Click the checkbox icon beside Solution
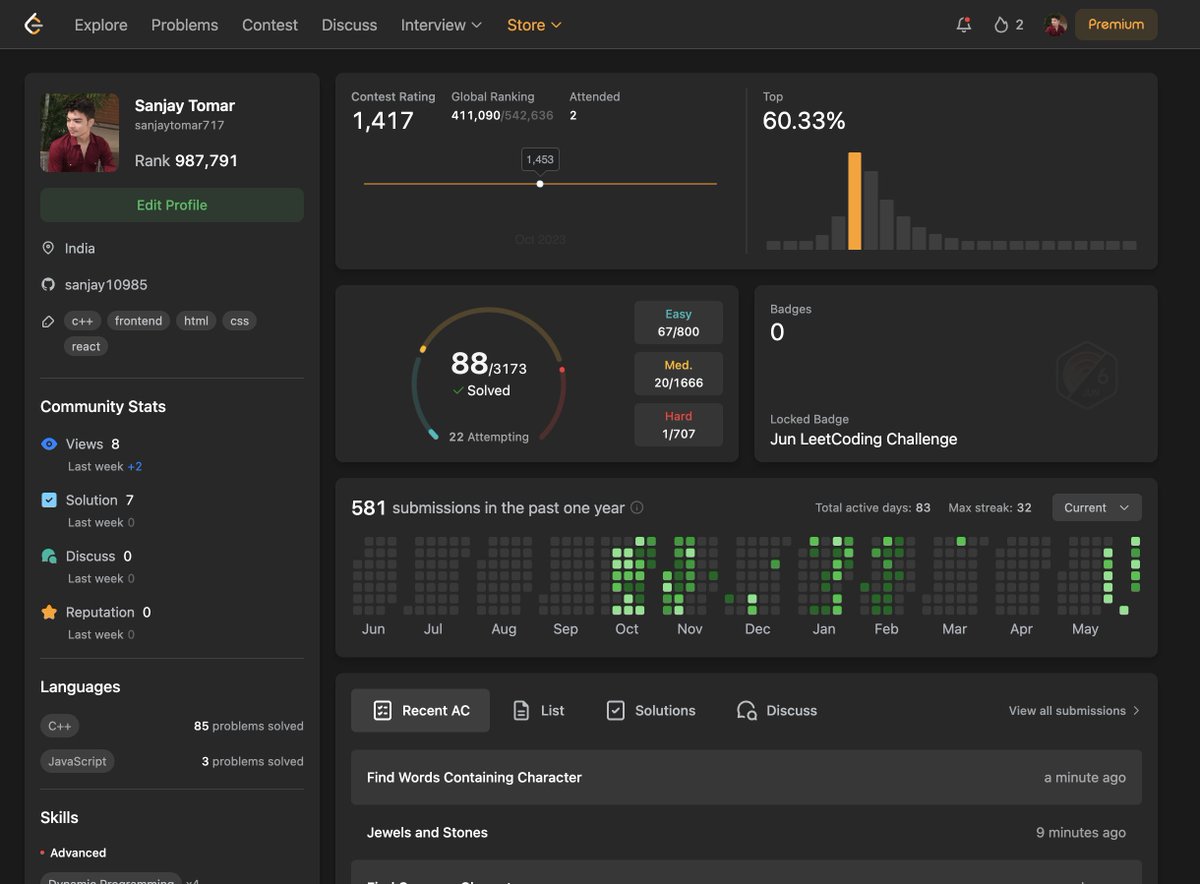Screen dimensions: 1200x884 tap(49, 500)
